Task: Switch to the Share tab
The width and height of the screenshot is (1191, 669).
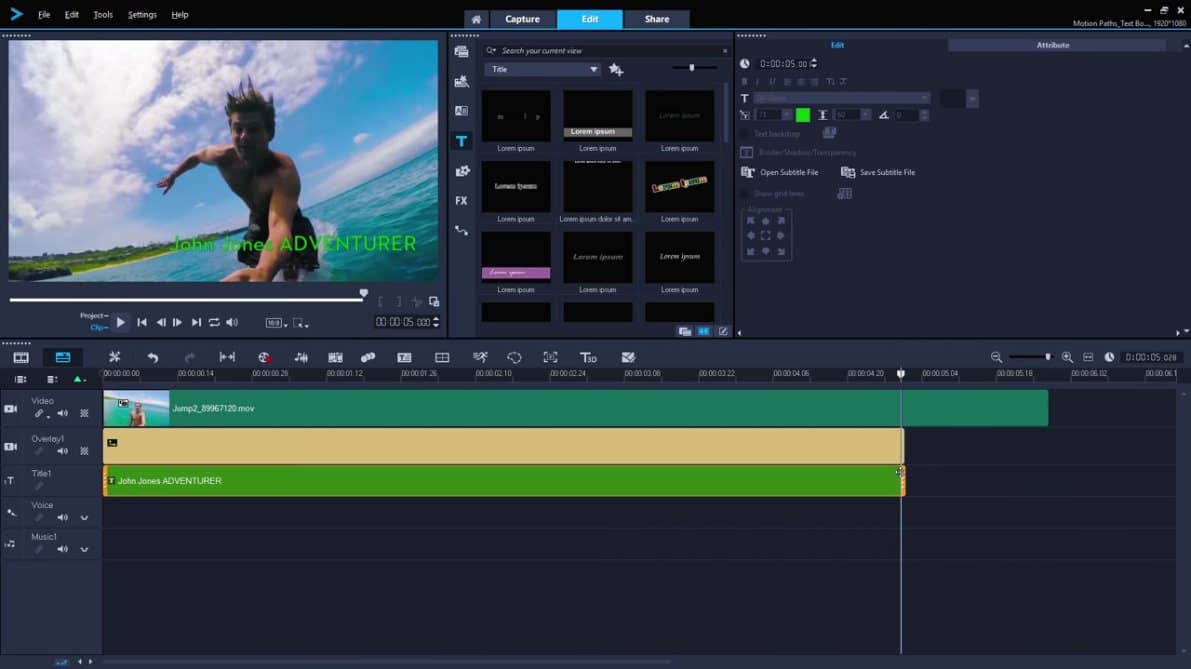Action: point(656,18)
